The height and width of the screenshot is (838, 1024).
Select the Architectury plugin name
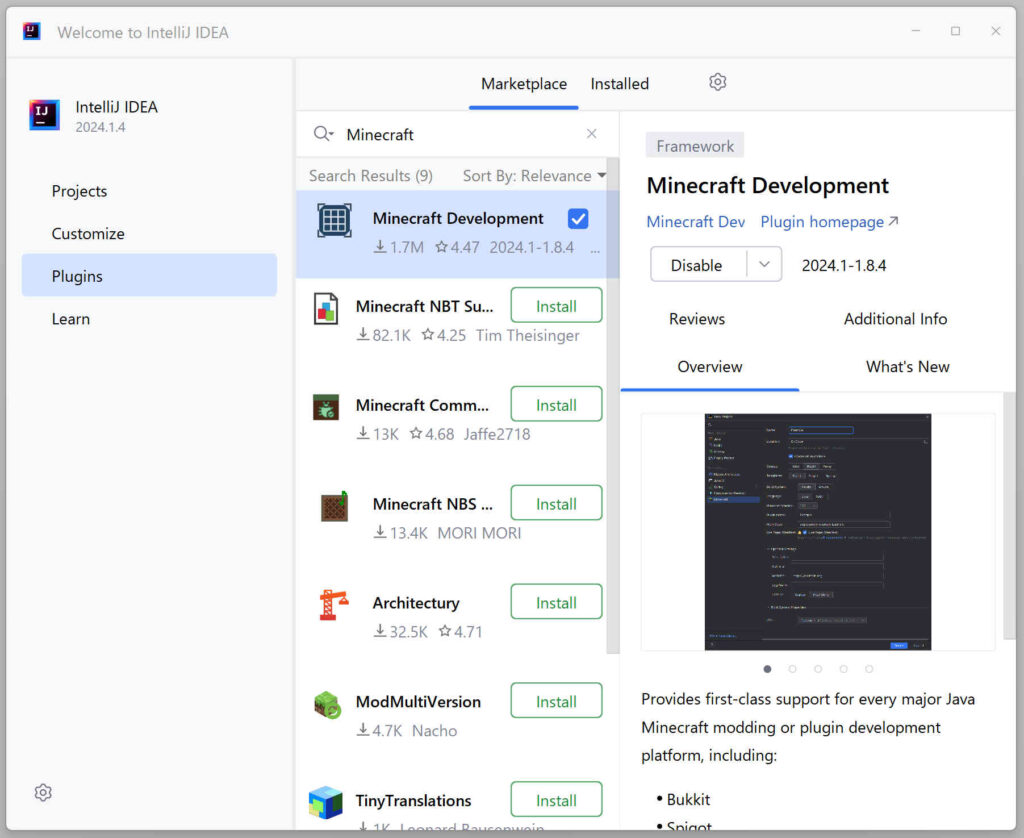416,603
